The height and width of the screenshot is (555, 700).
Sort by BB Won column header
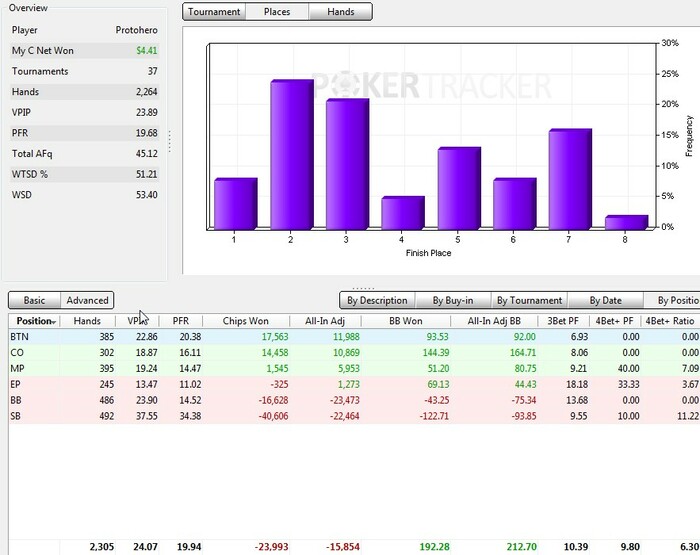pyautogui.click(x=405, y=321)
